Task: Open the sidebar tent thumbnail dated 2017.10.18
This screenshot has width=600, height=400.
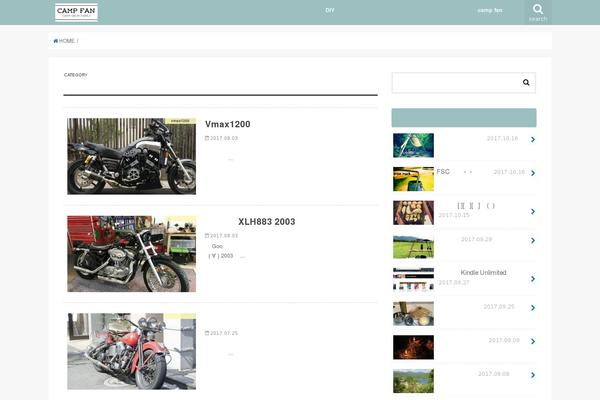Action: coord(413,145)
